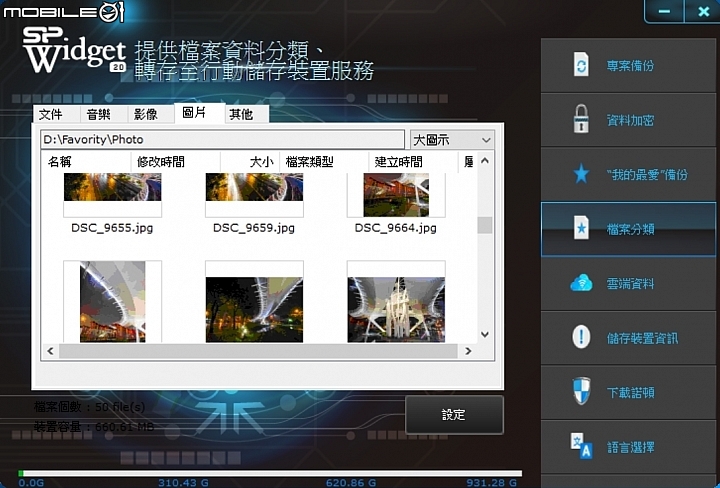720x488 pixels.
Task: Show 儲存裝置資訊 details
Action: click(642, 338)
